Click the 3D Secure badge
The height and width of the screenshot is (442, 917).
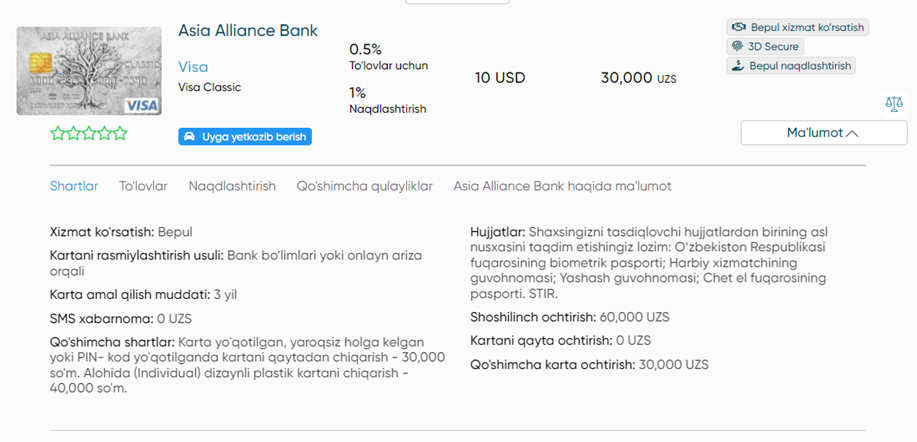tap(765, 46)
